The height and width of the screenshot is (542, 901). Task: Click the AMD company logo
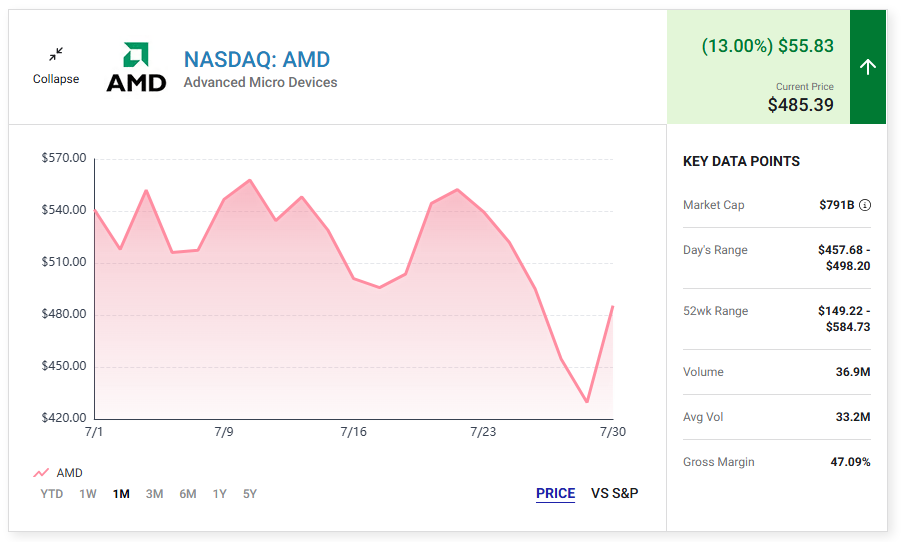point(136,67)
